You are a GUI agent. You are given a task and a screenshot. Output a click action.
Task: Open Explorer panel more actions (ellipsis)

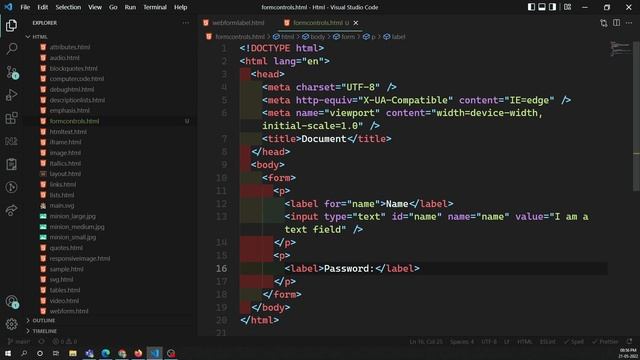coord(186,23)
